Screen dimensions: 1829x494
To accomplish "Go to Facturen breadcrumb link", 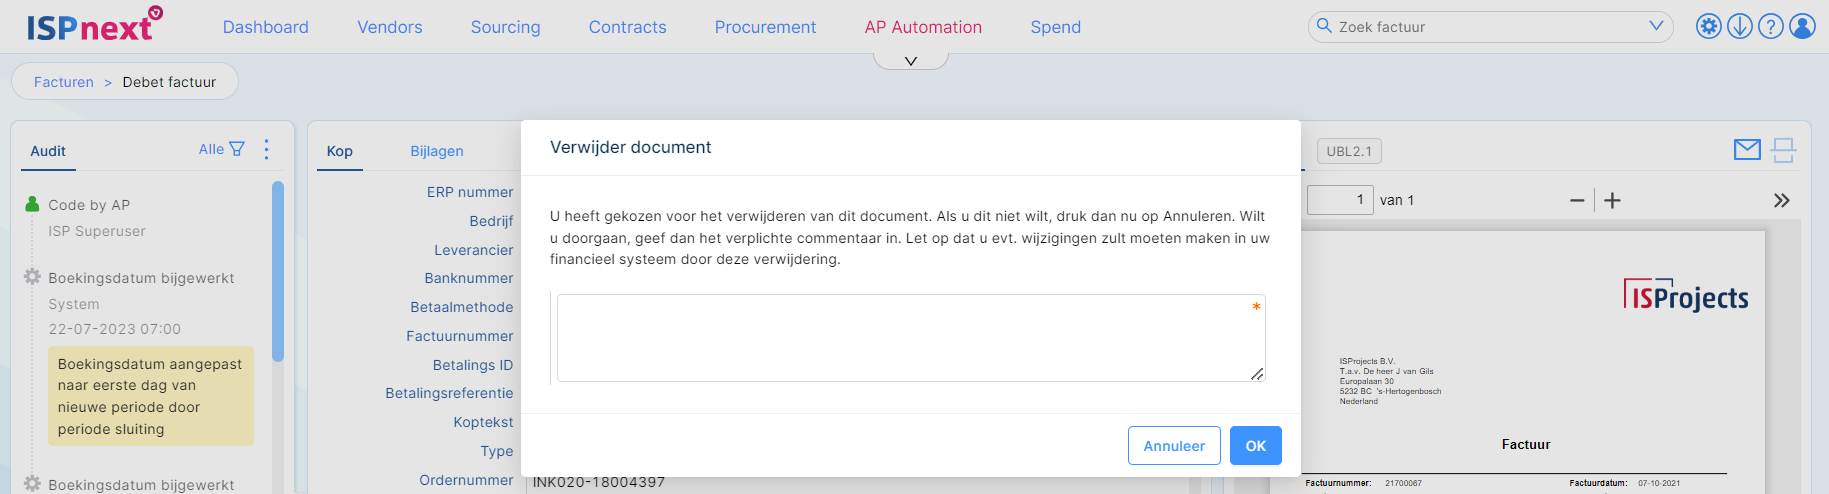I will (x=64, y=82).
